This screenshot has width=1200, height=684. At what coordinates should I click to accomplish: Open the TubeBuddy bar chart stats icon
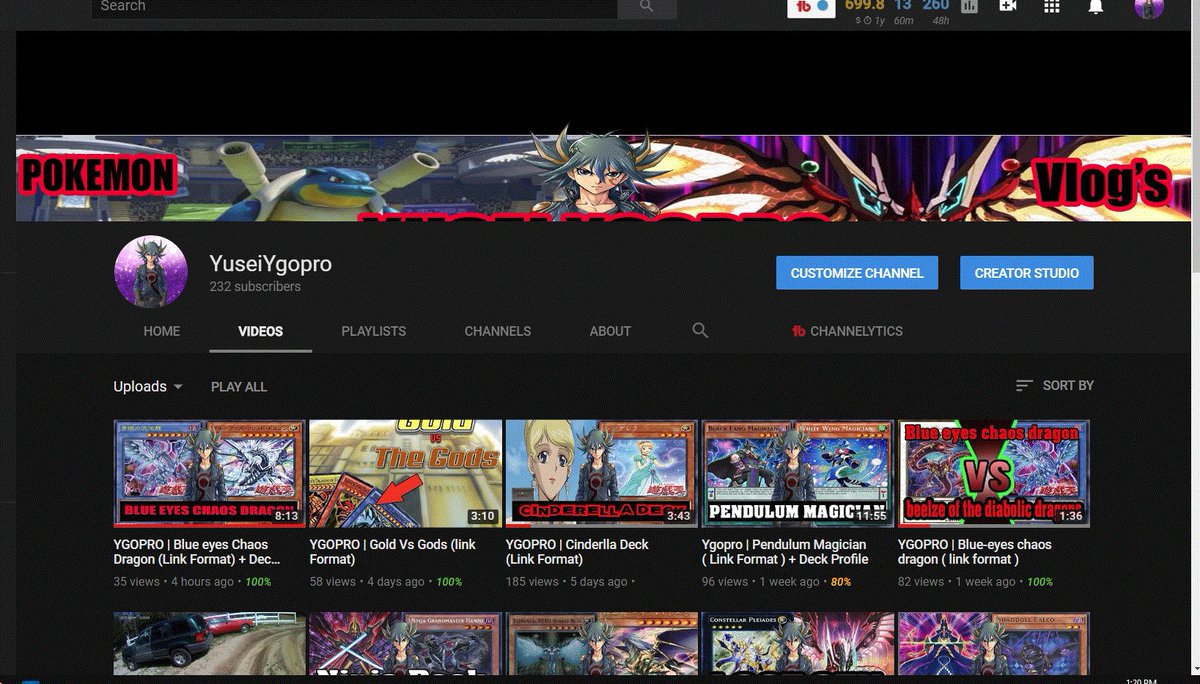point(968,7)
